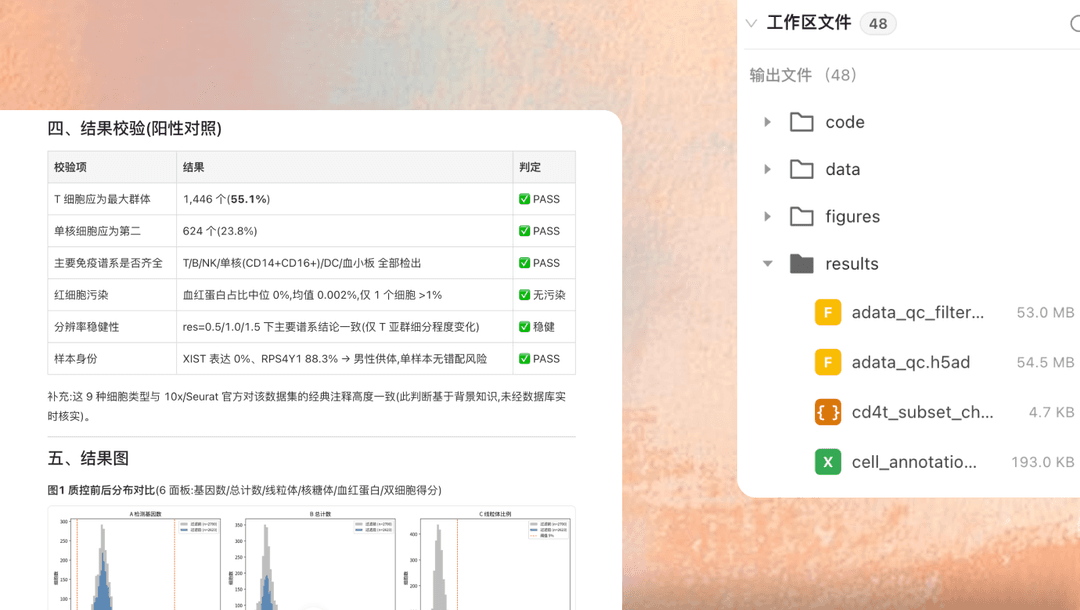Click the 无污染 verdict cell

click(542, 295)
